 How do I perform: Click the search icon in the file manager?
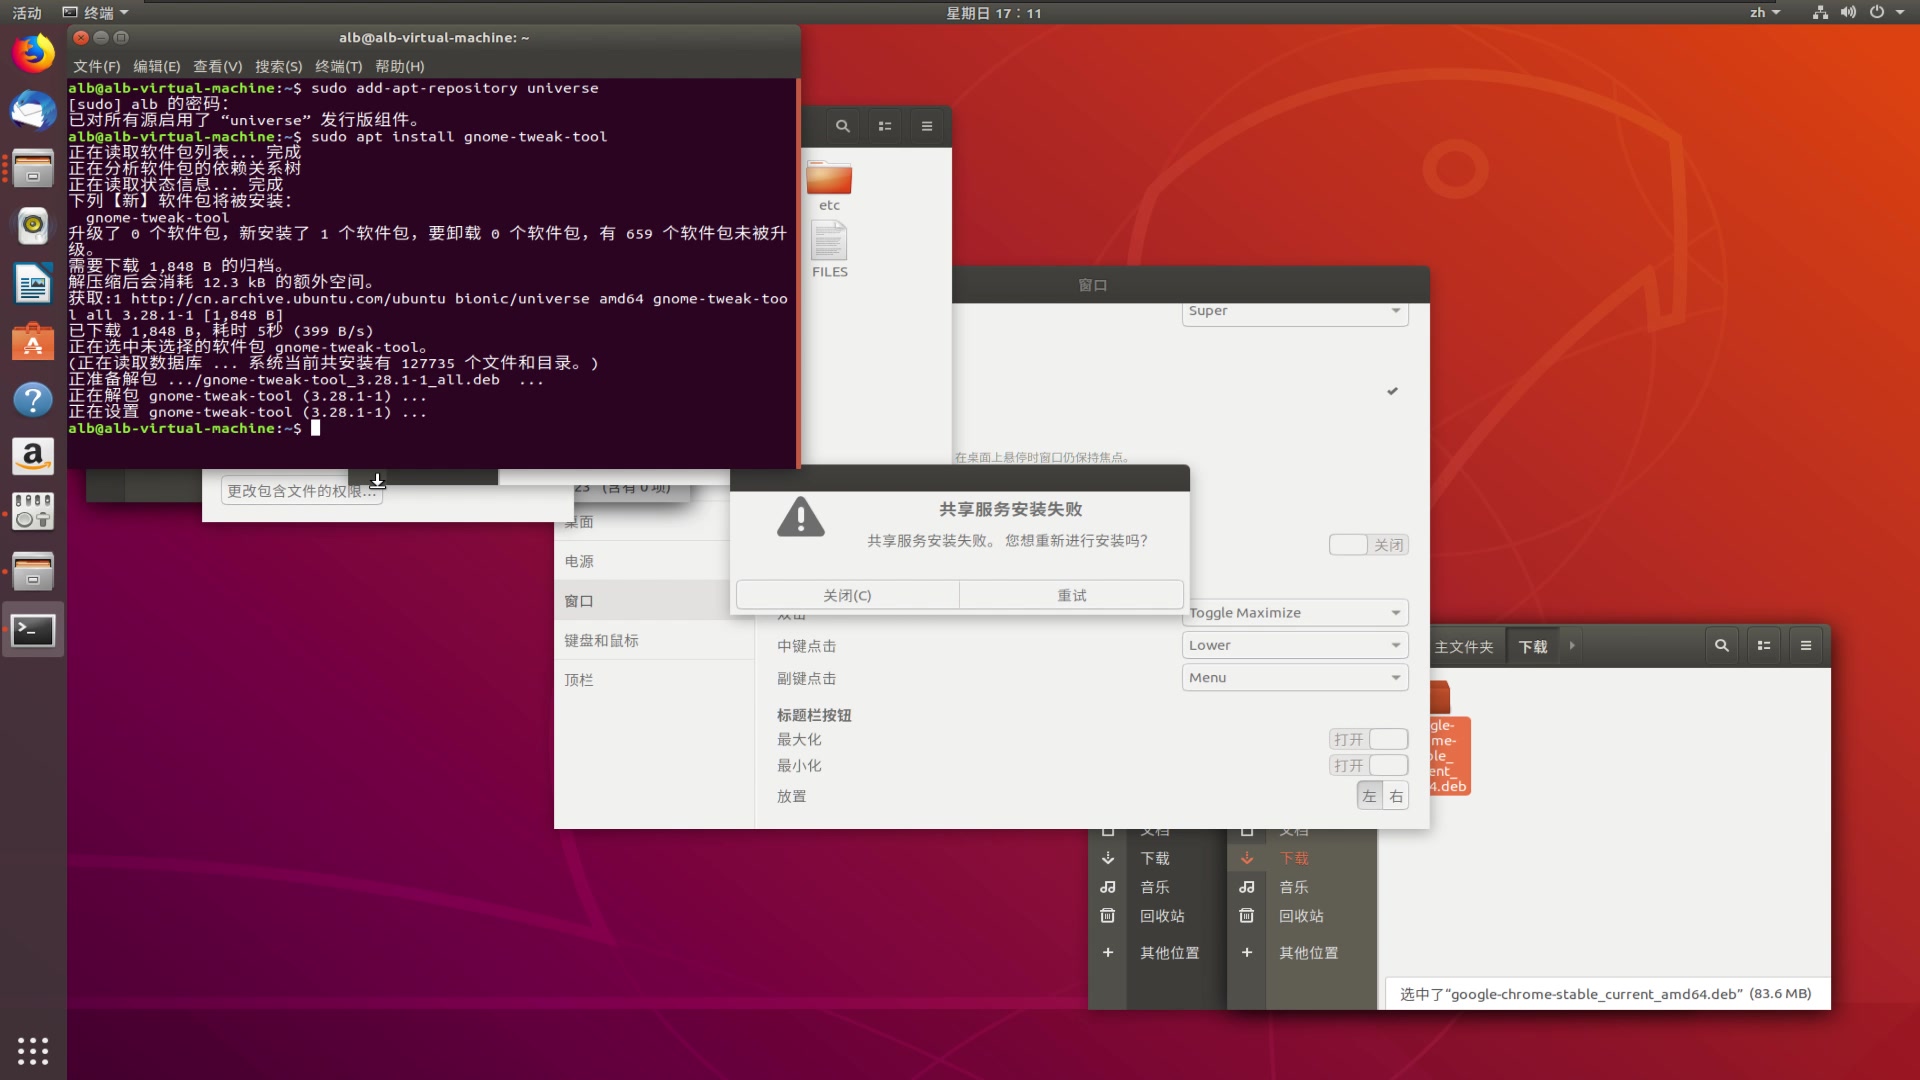(x=842, y=125)
